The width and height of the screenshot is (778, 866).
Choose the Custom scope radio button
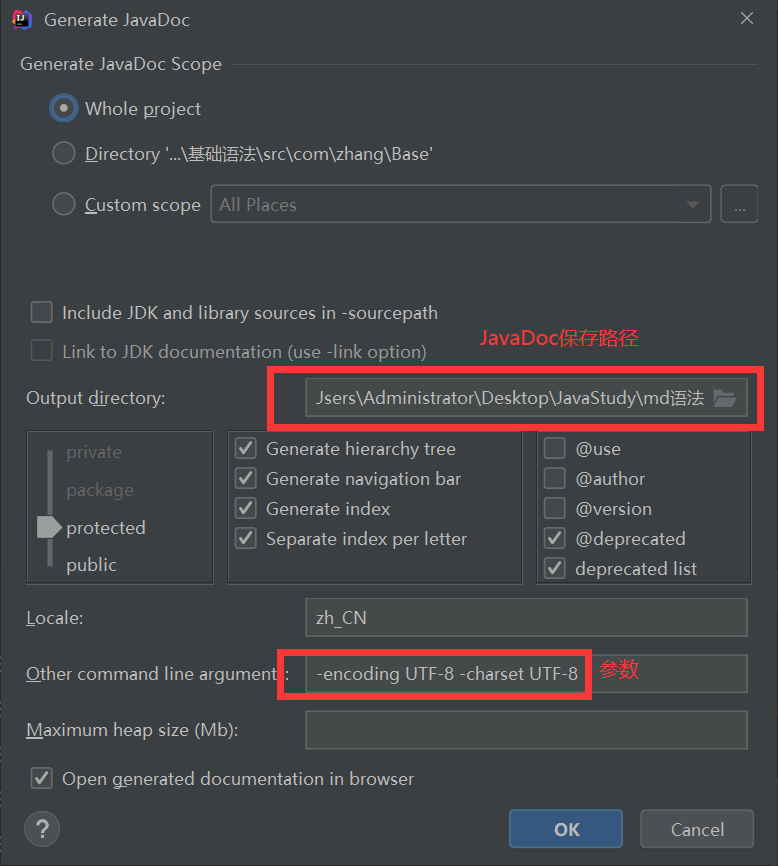coord(64,205)
